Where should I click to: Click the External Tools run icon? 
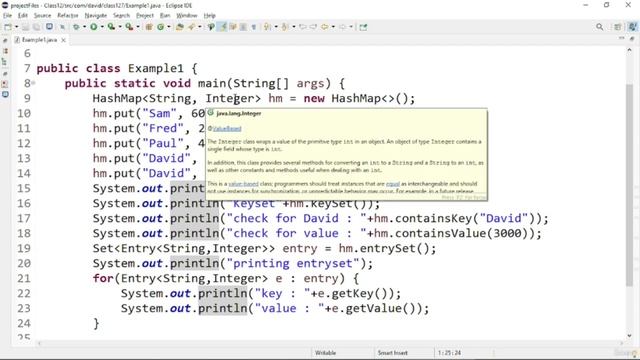tap(129, 27)
